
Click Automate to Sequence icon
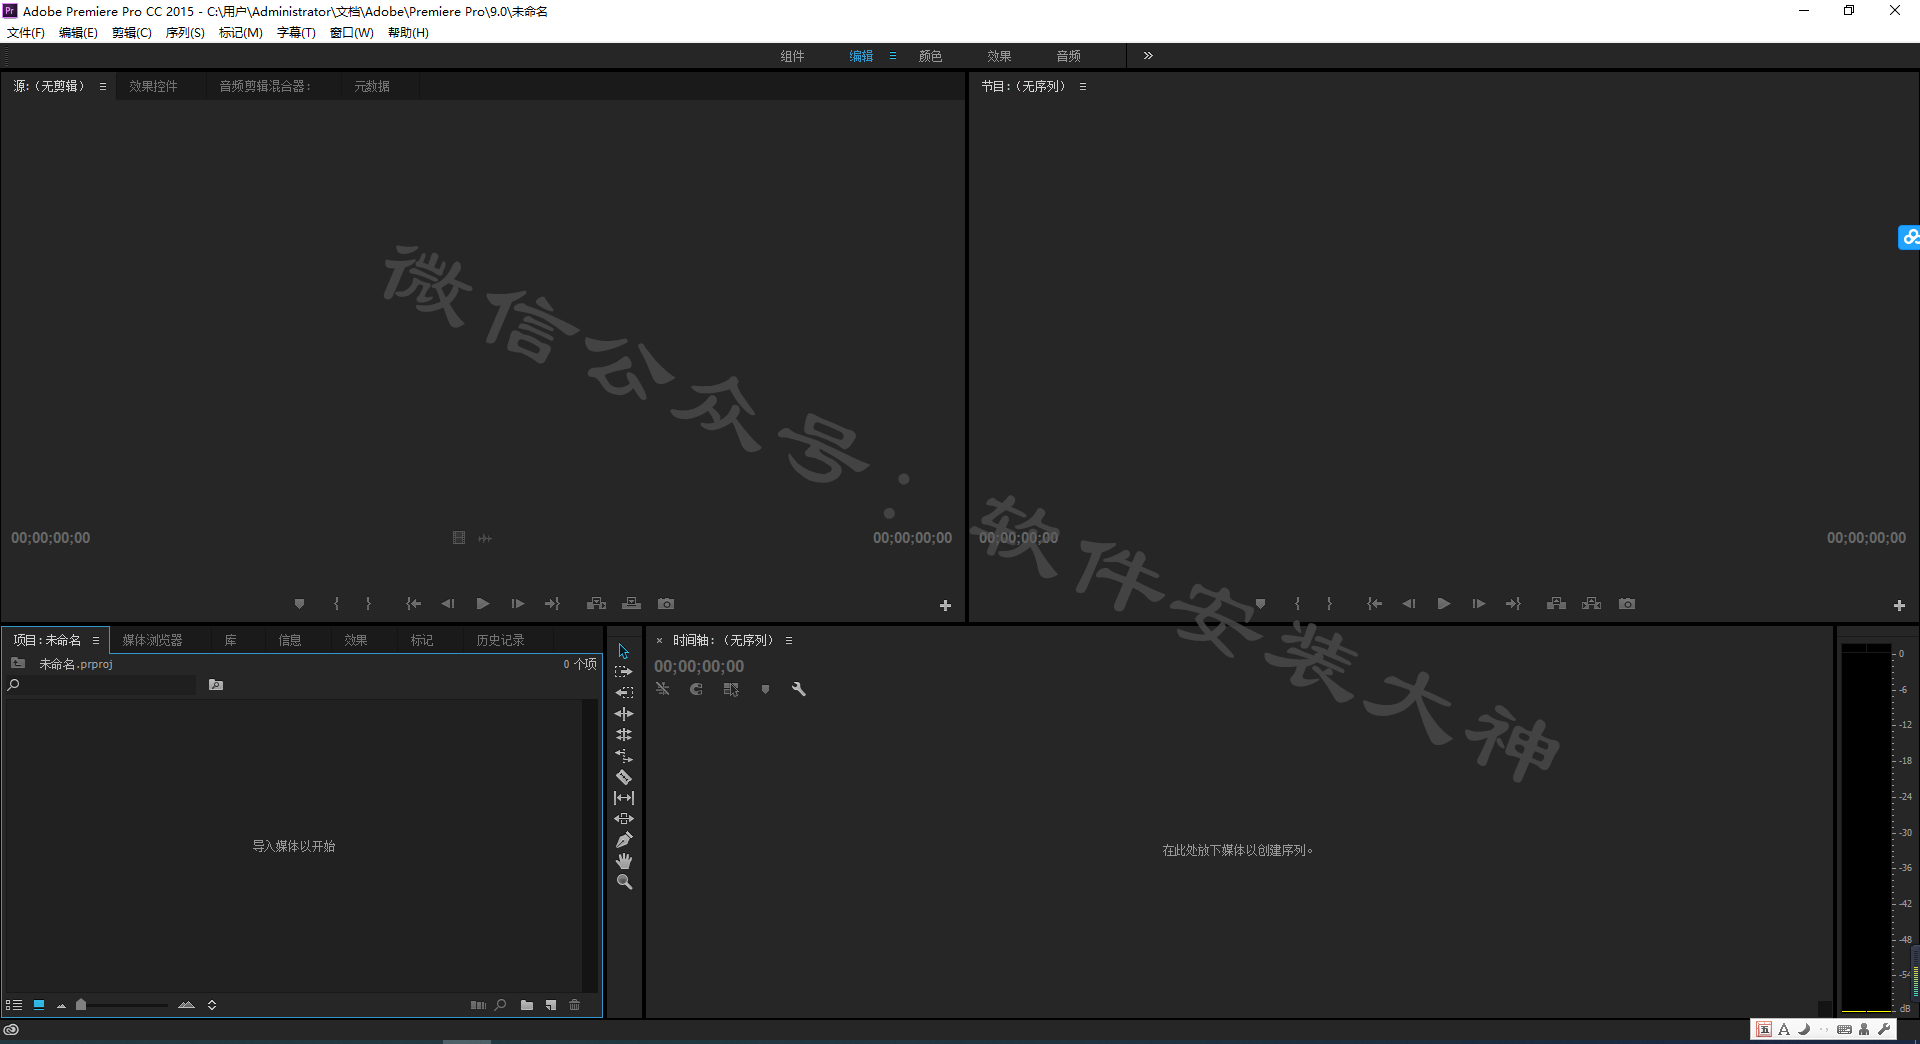[x=478, y=1005]
